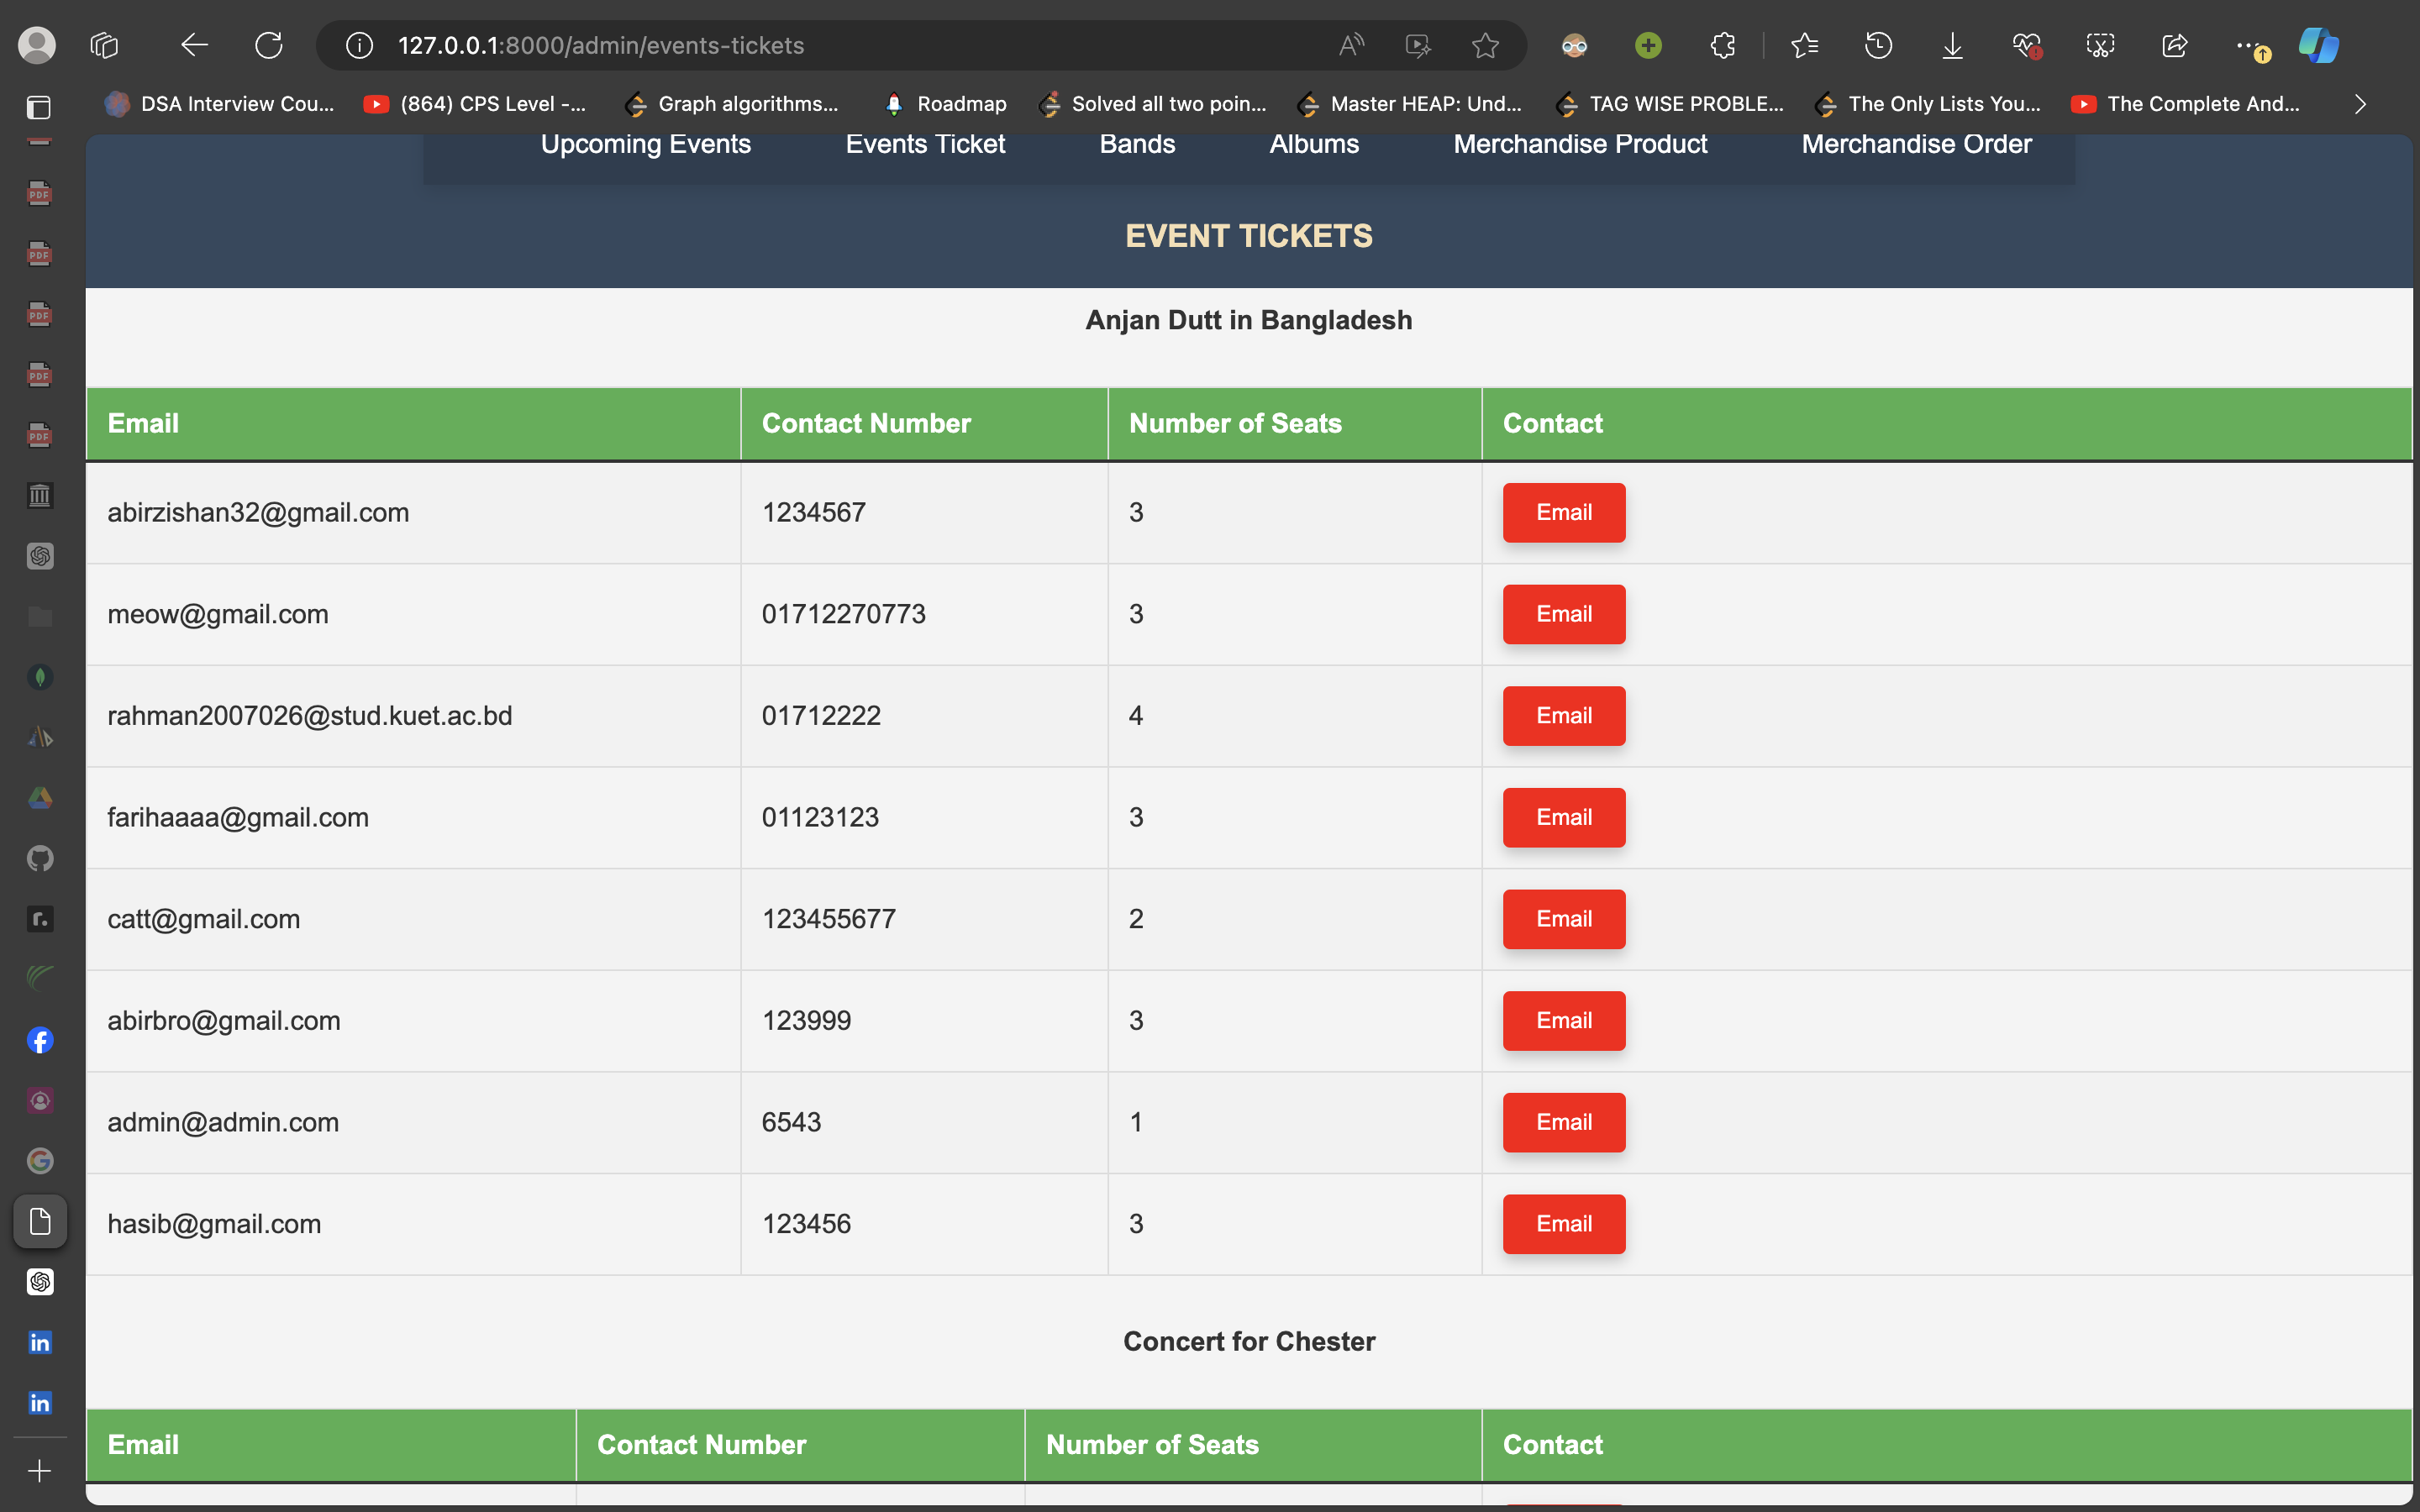Expand bookmarks overflow chevron
Image resolution: width=2420 pixels, height=1512 pixels.
click(x=2360, y=104)
